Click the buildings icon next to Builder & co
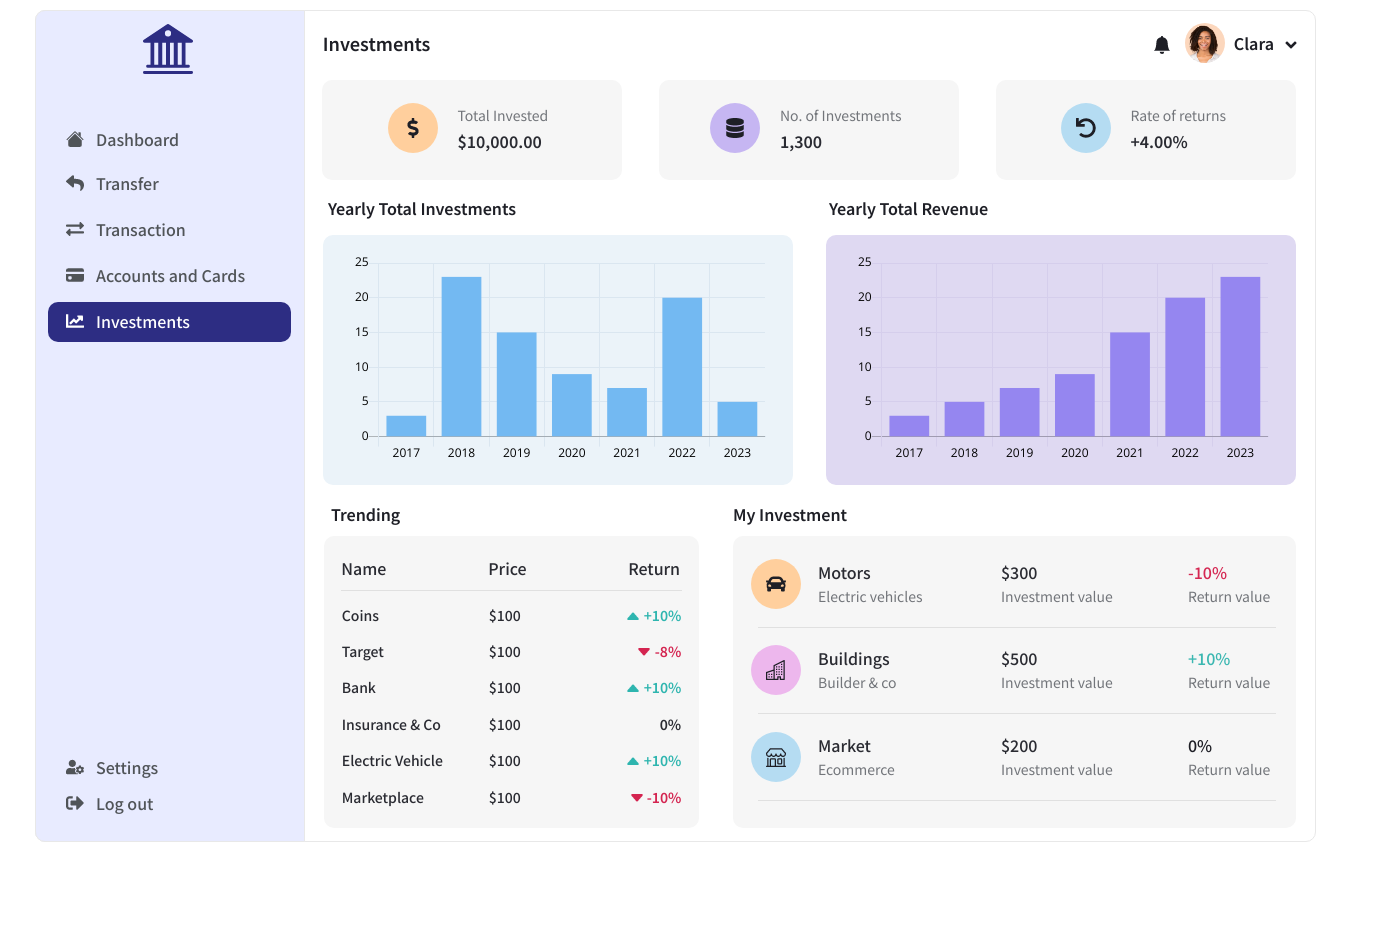This screenshot has width=1380, height=941. (x=776, y=670)
